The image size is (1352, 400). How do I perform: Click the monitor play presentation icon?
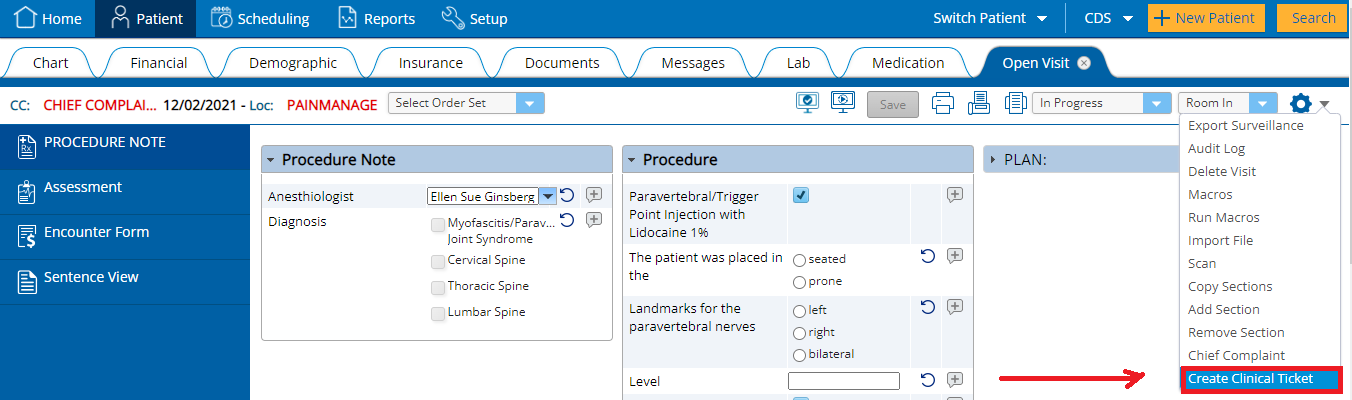point(843,102)
